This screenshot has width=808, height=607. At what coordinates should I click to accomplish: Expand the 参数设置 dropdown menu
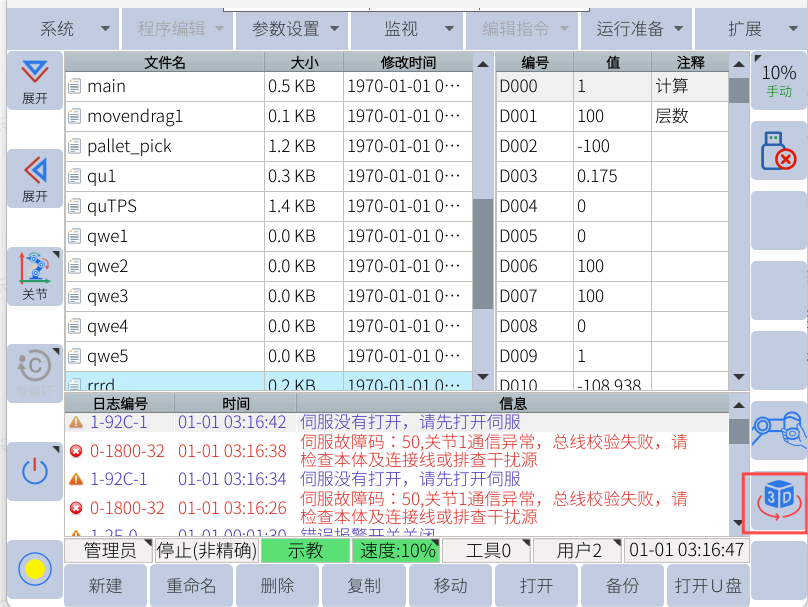point(294,29)
